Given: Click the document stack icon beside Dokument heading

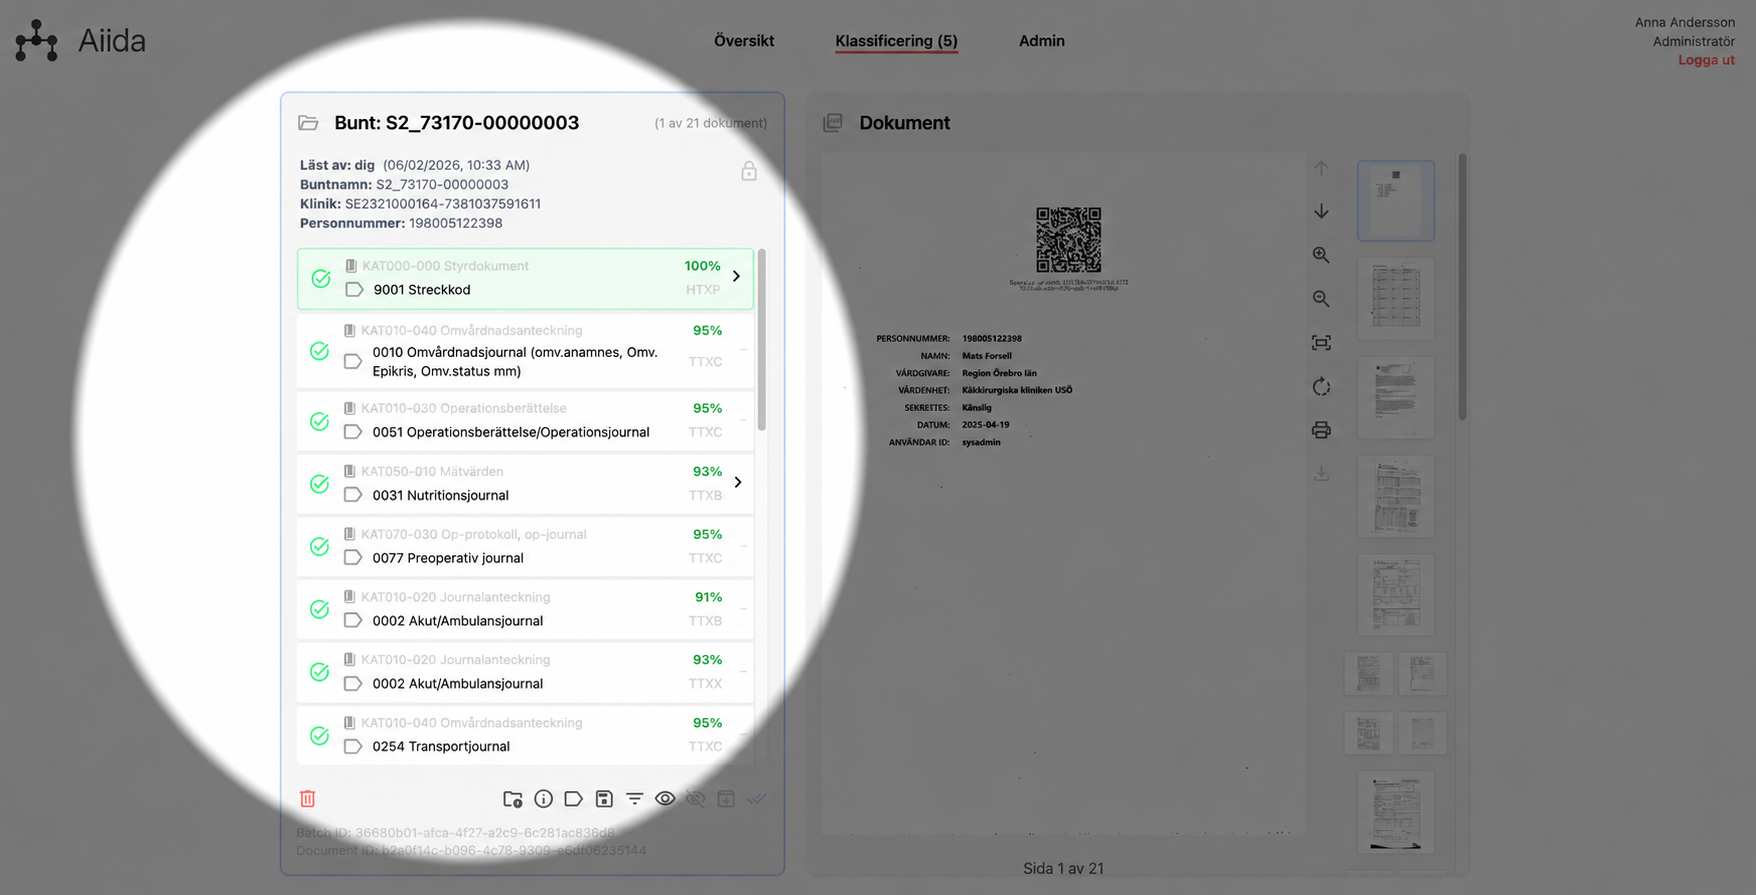Looking at the screenshot, I should point(833,123).
